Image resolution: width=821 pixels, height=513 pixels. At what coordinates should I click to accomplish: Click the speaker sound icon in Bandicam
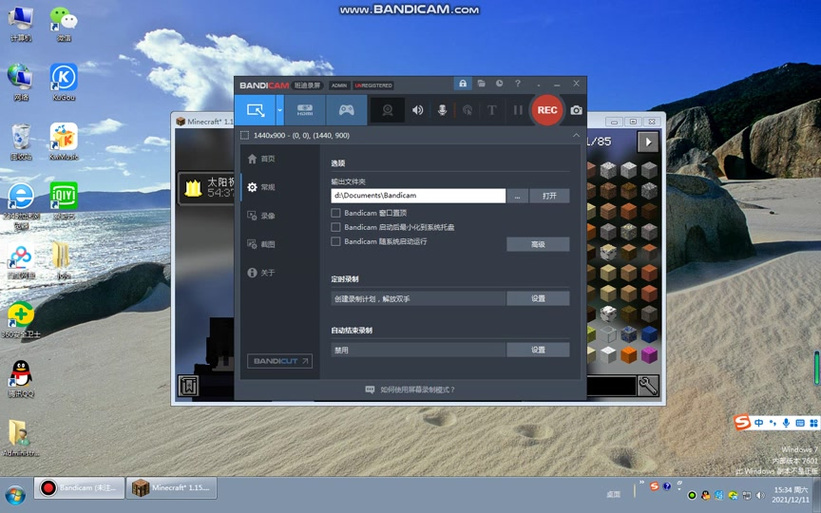pyautogui.click(x=417, y=110)
